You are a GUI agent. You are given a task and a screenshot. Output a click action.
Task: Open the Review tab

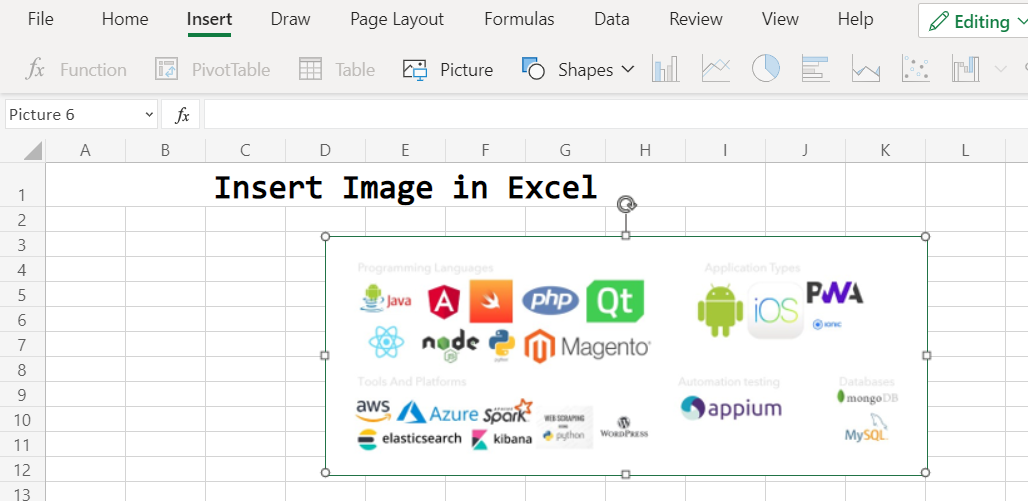tap(696, 20)
